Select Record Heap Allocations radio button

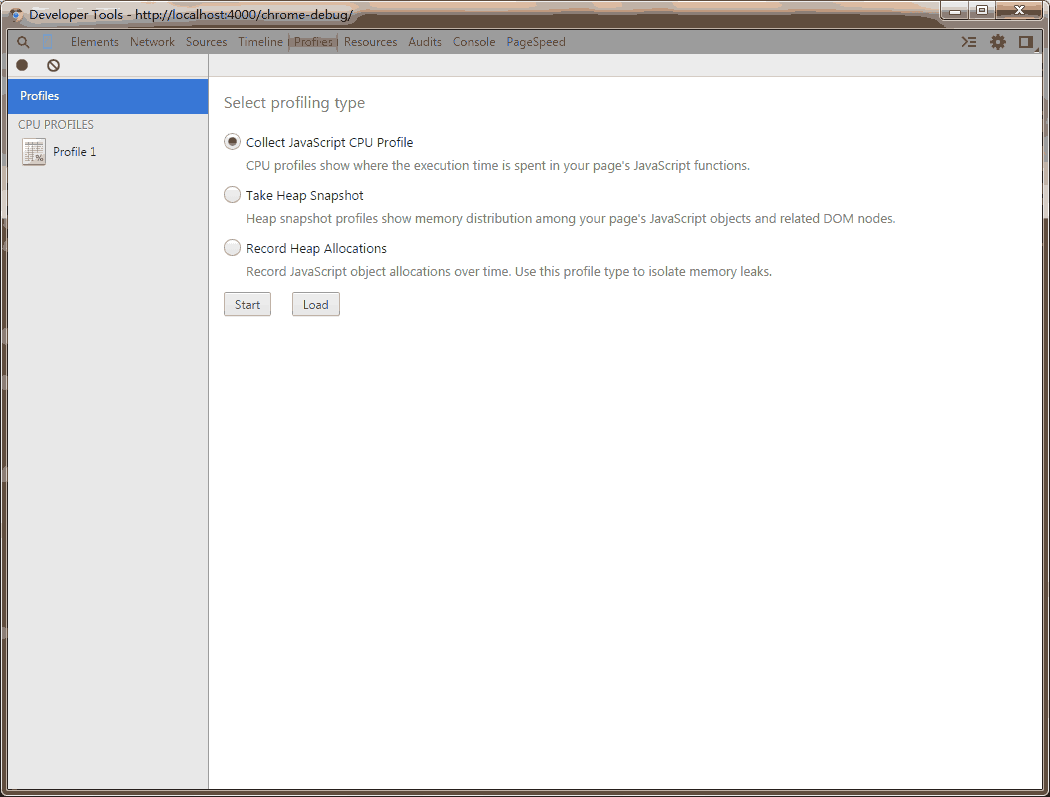(232, 248)
